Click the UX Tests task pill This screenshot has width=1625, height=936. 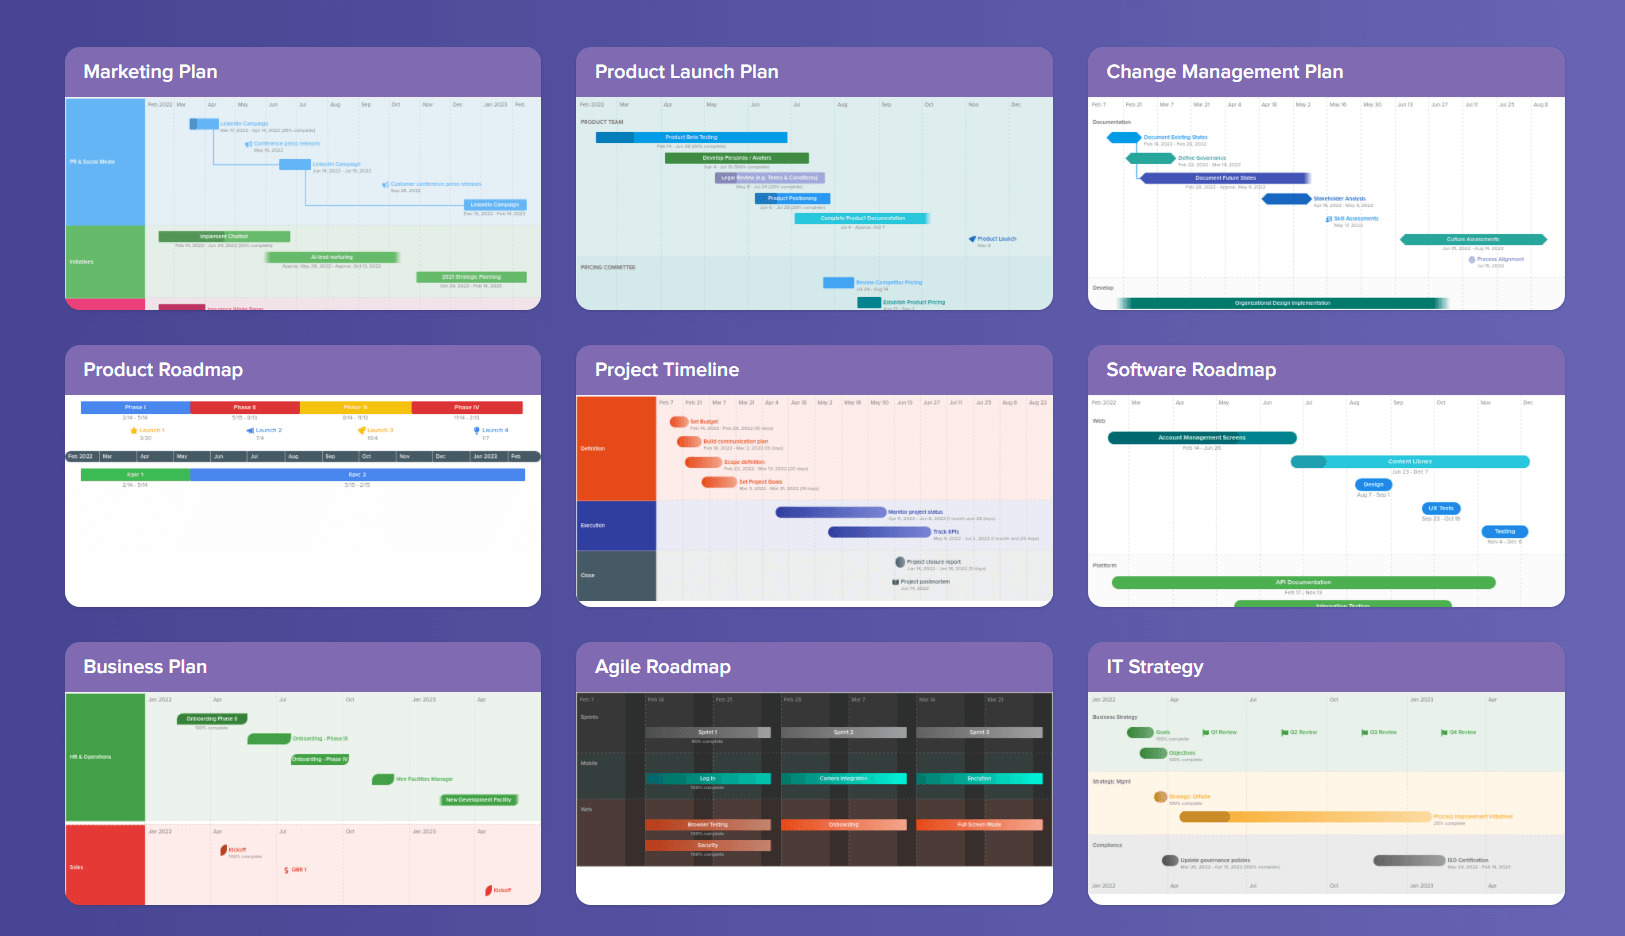[x=1441, y=508]
